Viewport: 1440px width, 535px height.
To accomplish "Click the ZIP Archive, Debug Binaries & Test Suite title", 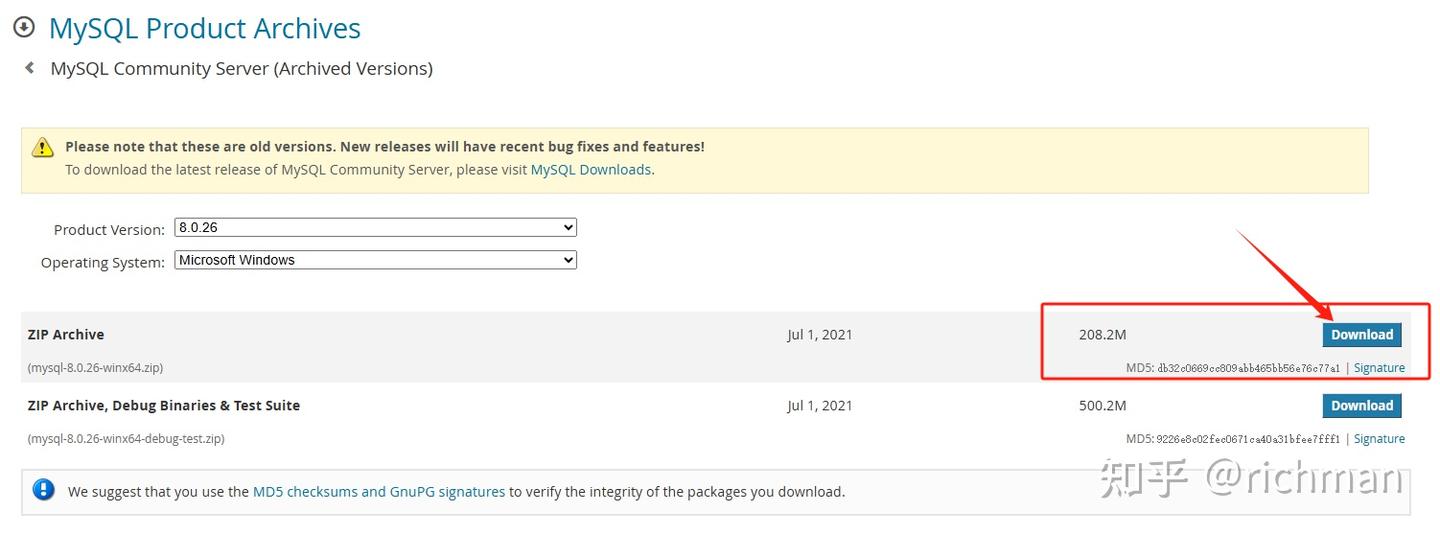I will [x=164, y=406].
